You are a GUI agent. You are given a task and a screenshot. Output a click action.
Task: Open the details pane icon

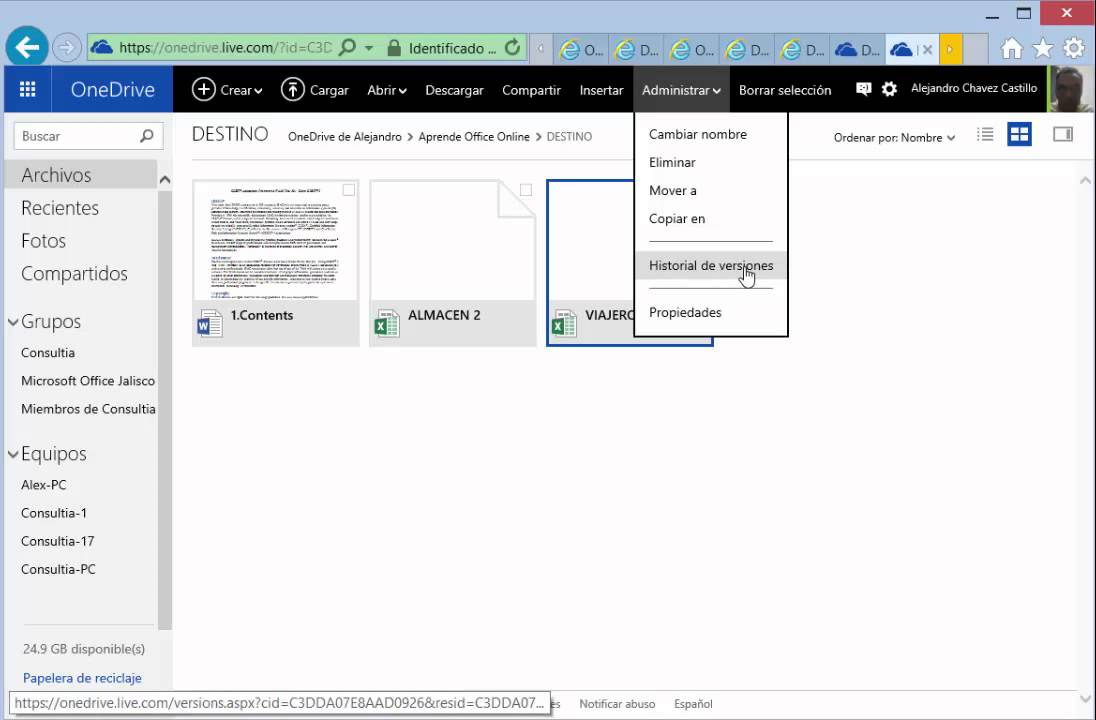(1062, 133)
